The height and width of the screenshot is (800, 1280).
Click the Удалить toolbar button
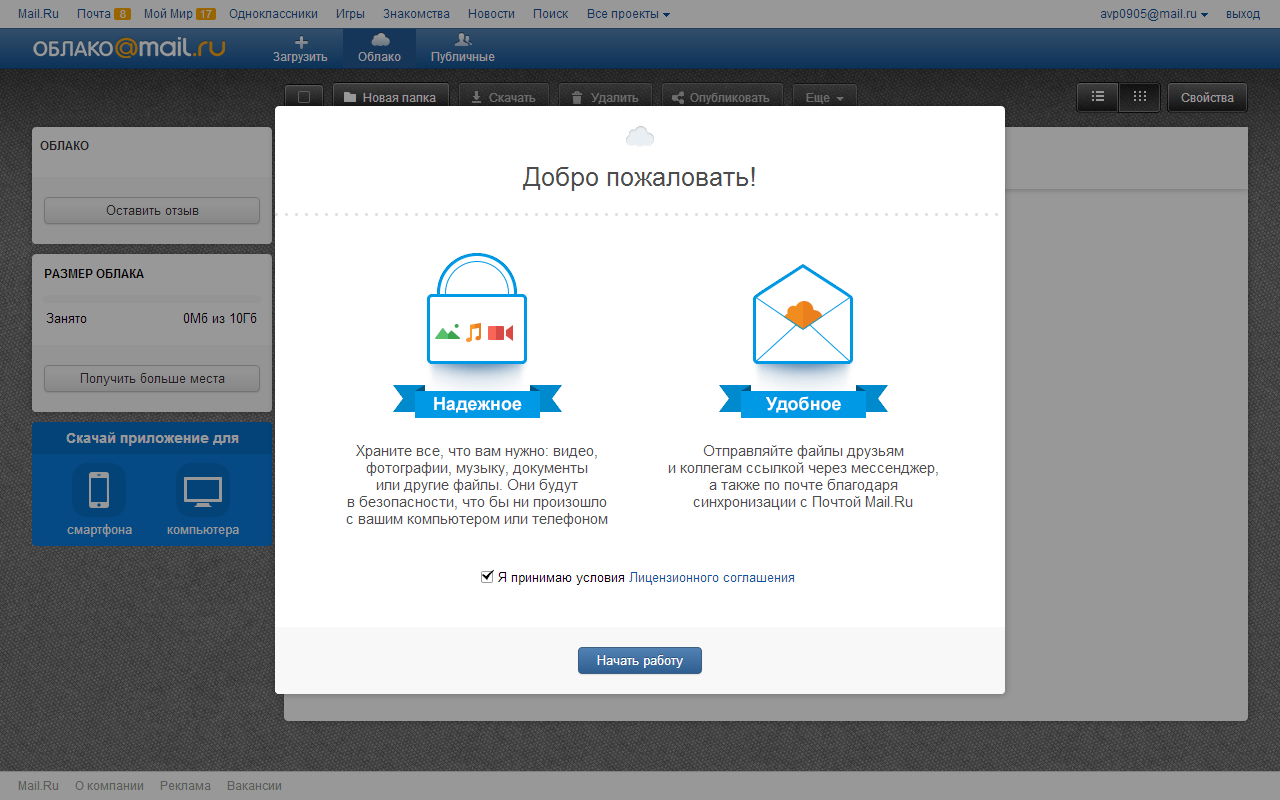[605, 98]
